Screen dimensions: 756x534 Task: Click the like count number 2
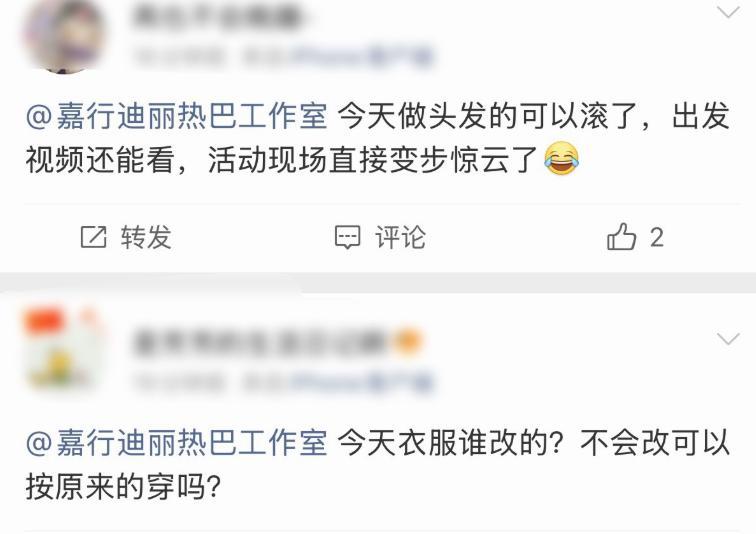point(656,238)
